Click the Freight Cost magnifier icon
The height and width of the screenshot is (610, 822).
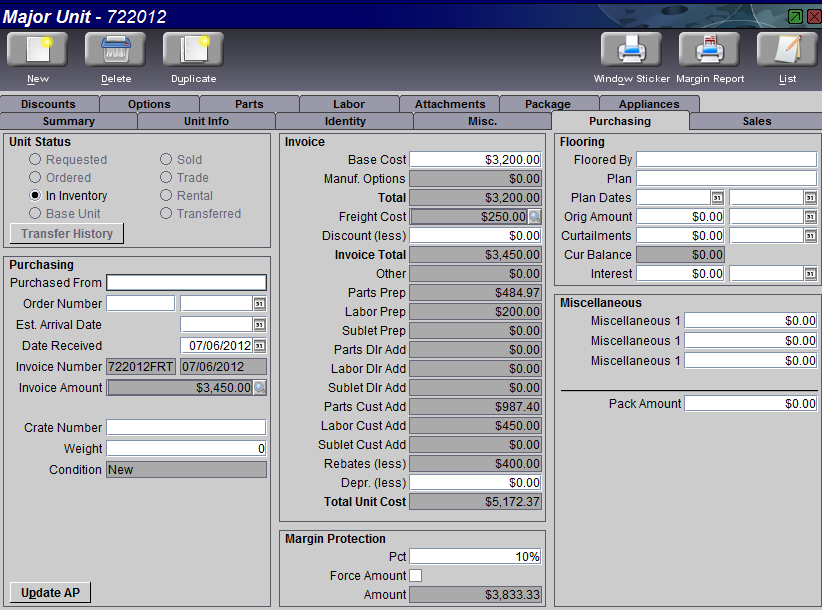pos(535,216)
